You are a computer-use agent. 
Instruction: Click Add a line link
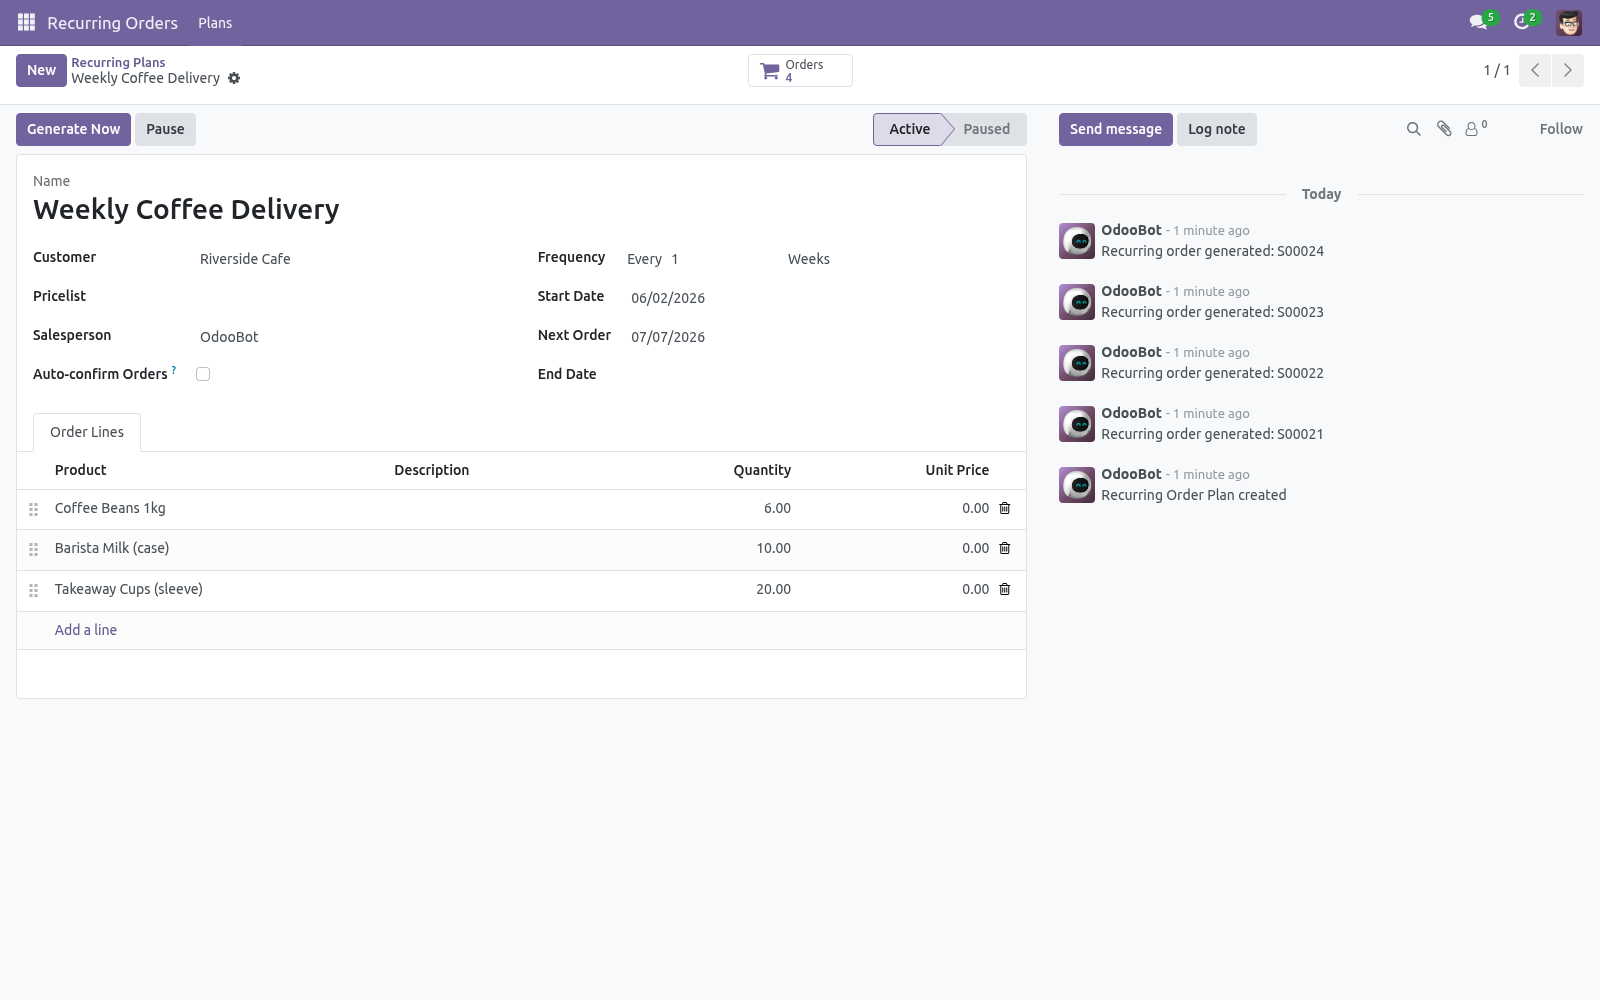pos(86,630)
